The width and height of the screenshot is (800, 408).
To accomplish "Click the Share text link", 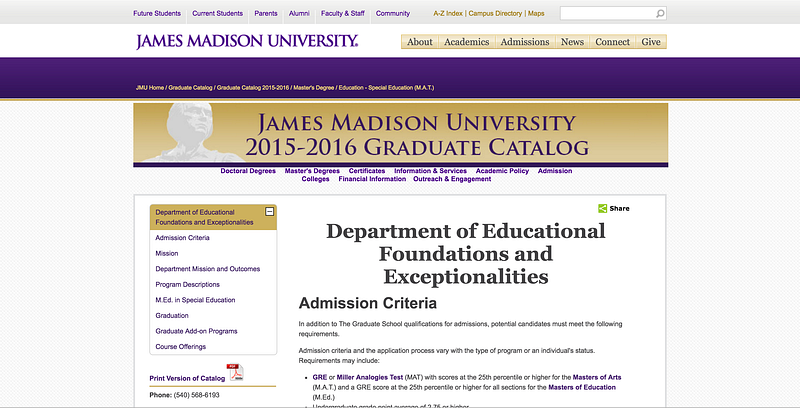I will point(619,209).
